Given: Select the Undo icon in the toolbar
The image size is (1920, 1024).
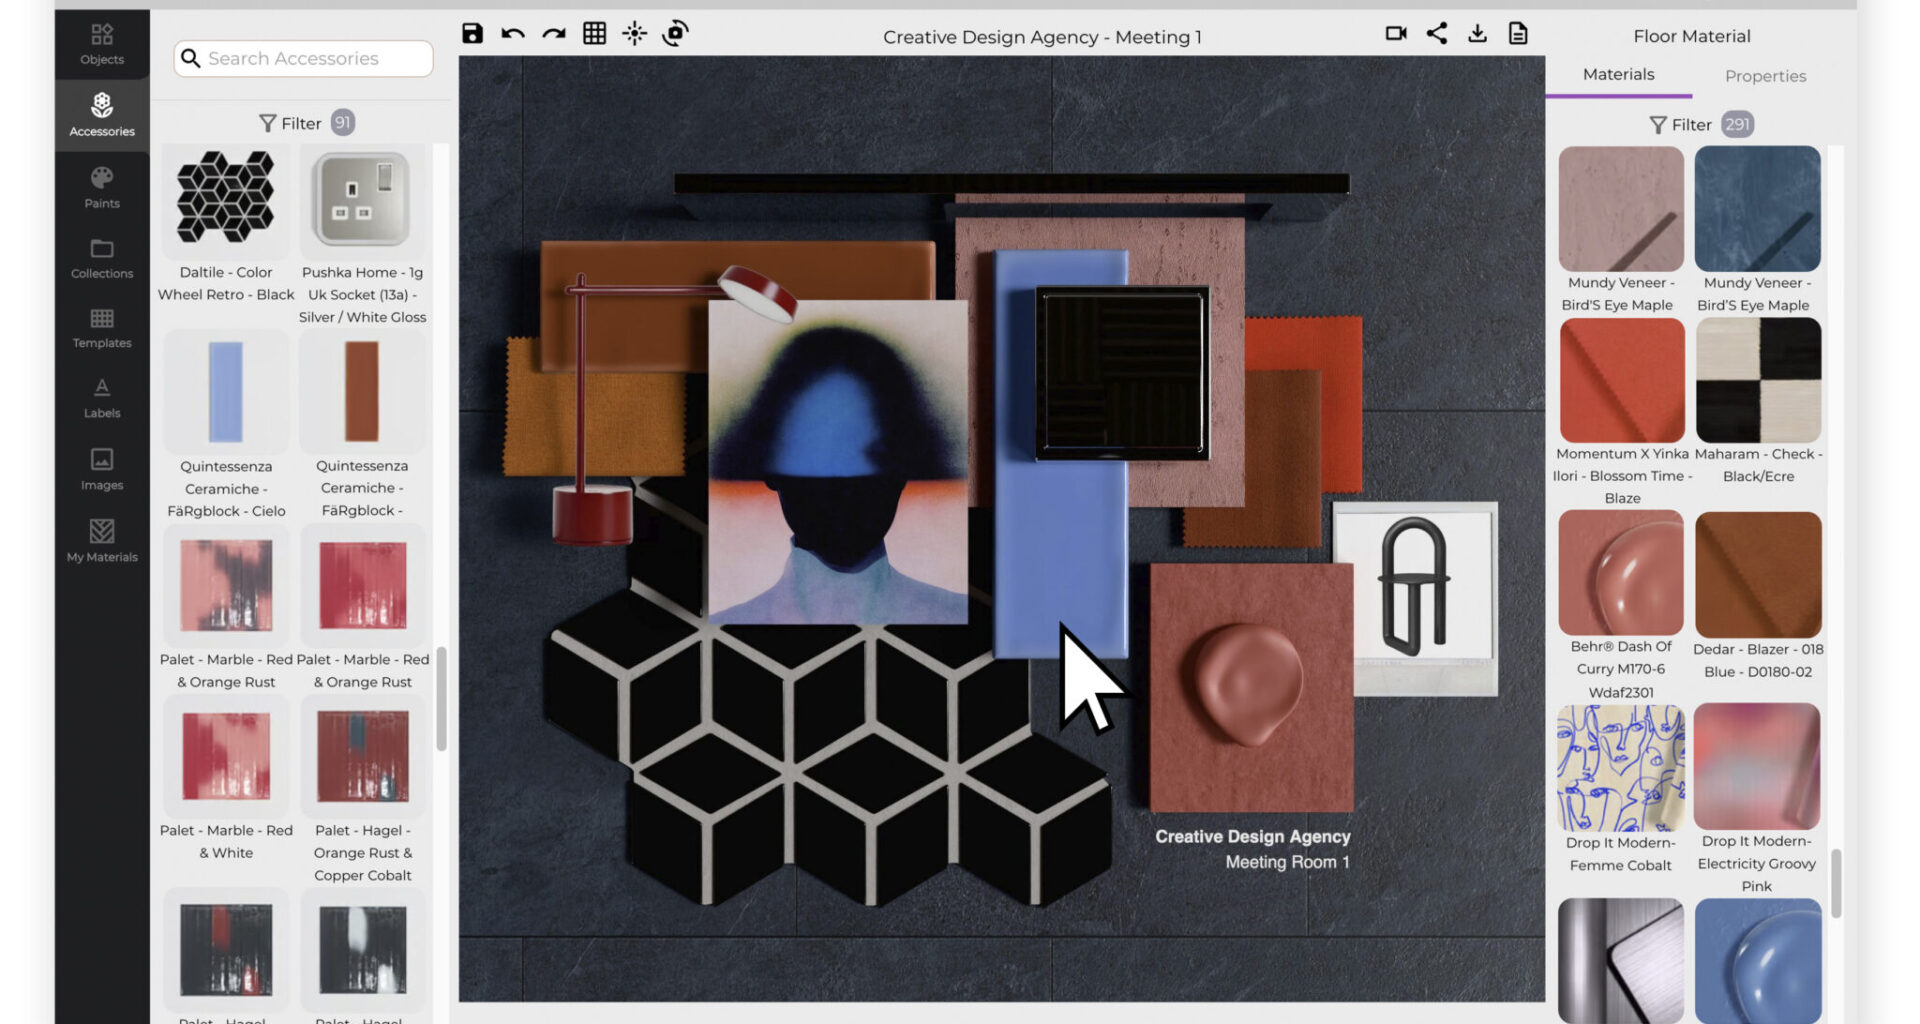Looking at the screenshot, I should tap(512, 33).
